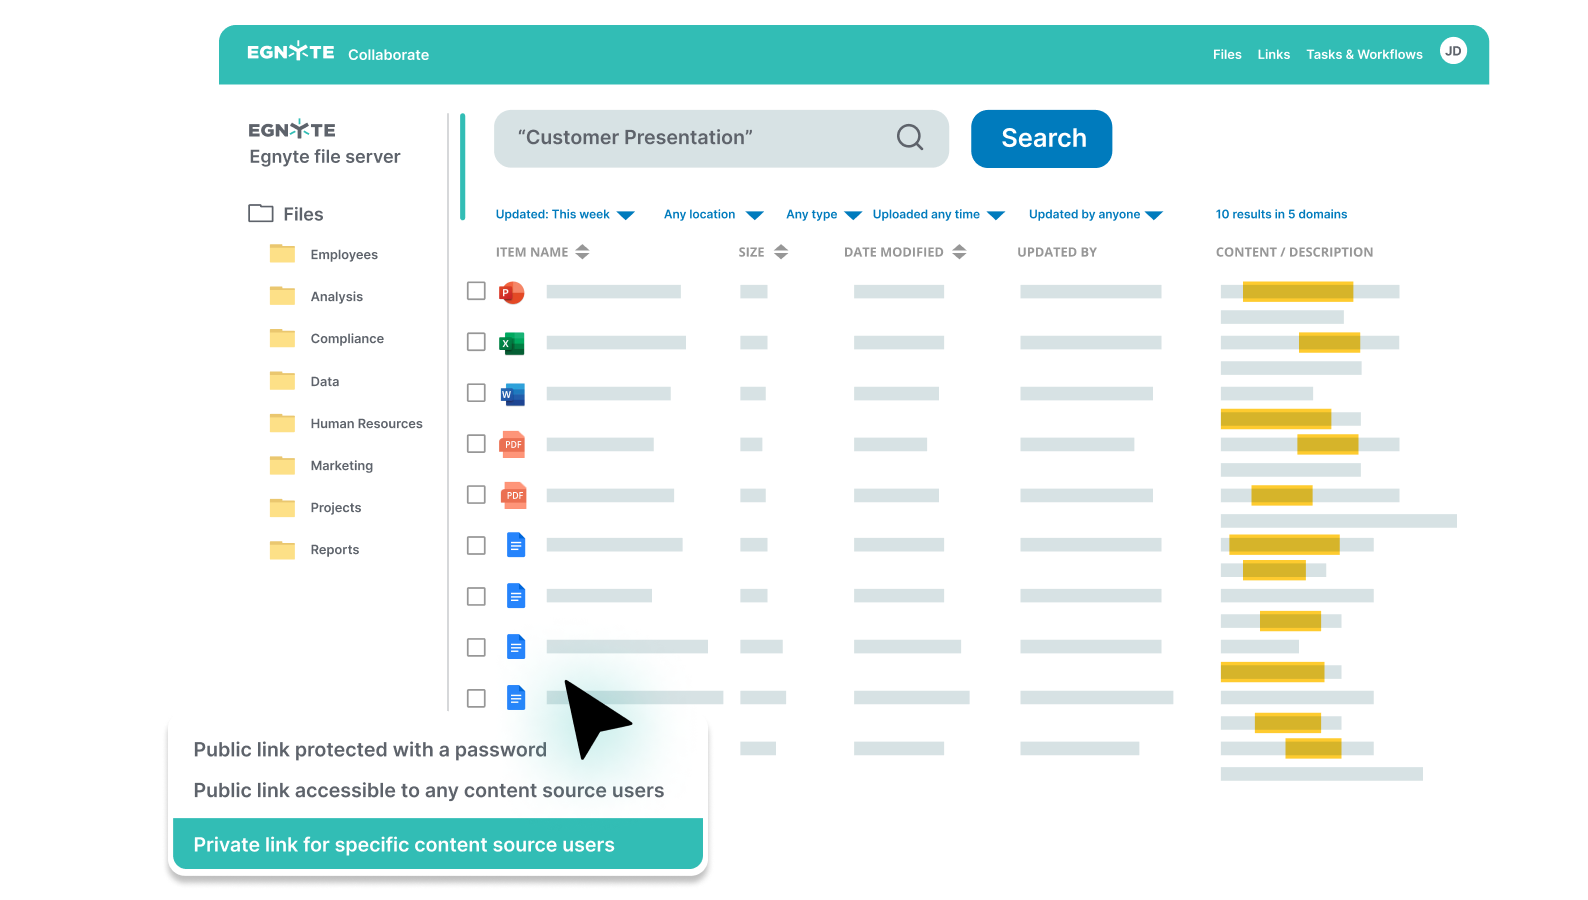The width and height of the screenshot is (1588, 900).
Task: Tick the checkbox next to Word document
Action: coord(476,393)
